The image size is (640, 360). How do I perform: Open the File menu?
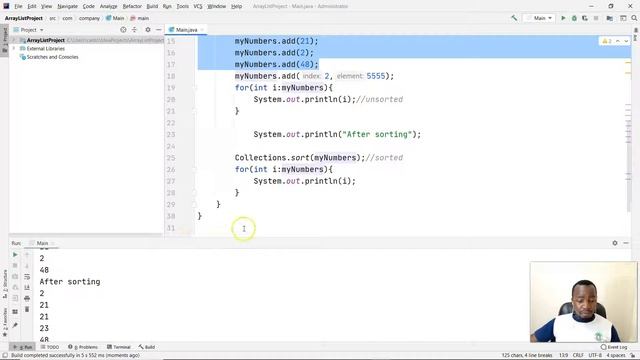pos(18,6)
